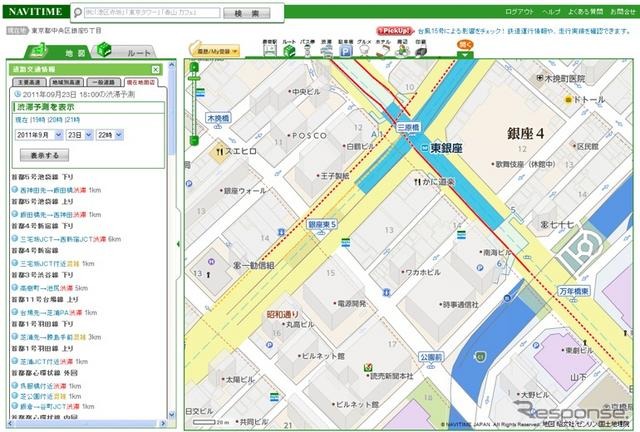Click the お問合せ contact link
The width and height of the screenshot is (640, 432).
(x=623, y=12)
